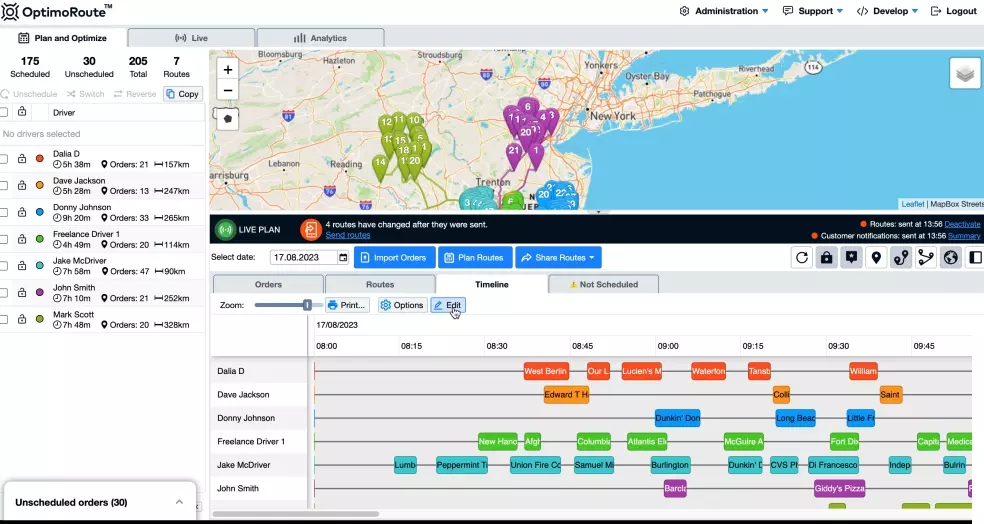
Task: Switch to the Analytics tab
Action: (320, 38)
